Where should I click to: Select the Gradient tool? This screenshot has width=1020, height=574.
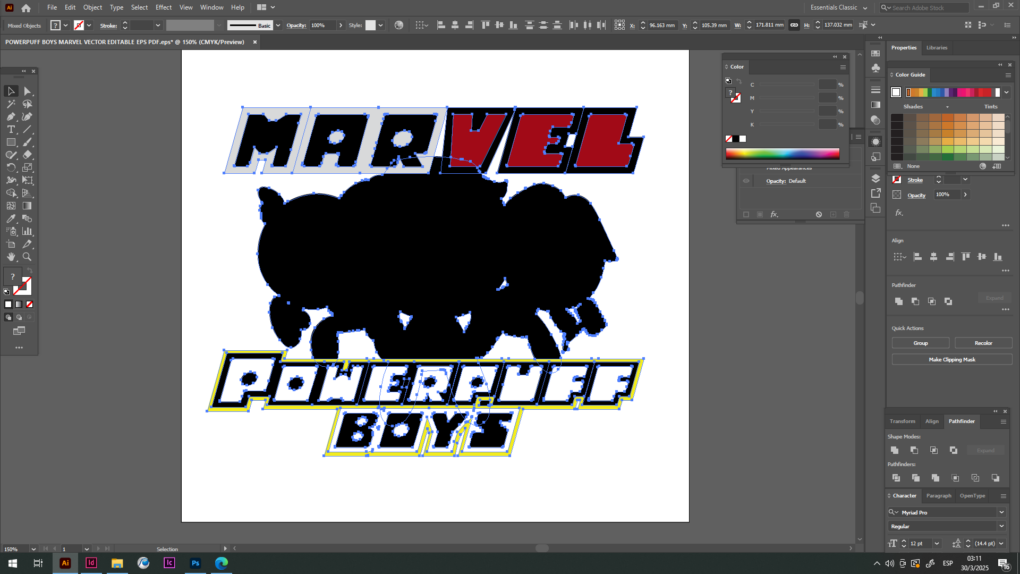coord(27,206)
